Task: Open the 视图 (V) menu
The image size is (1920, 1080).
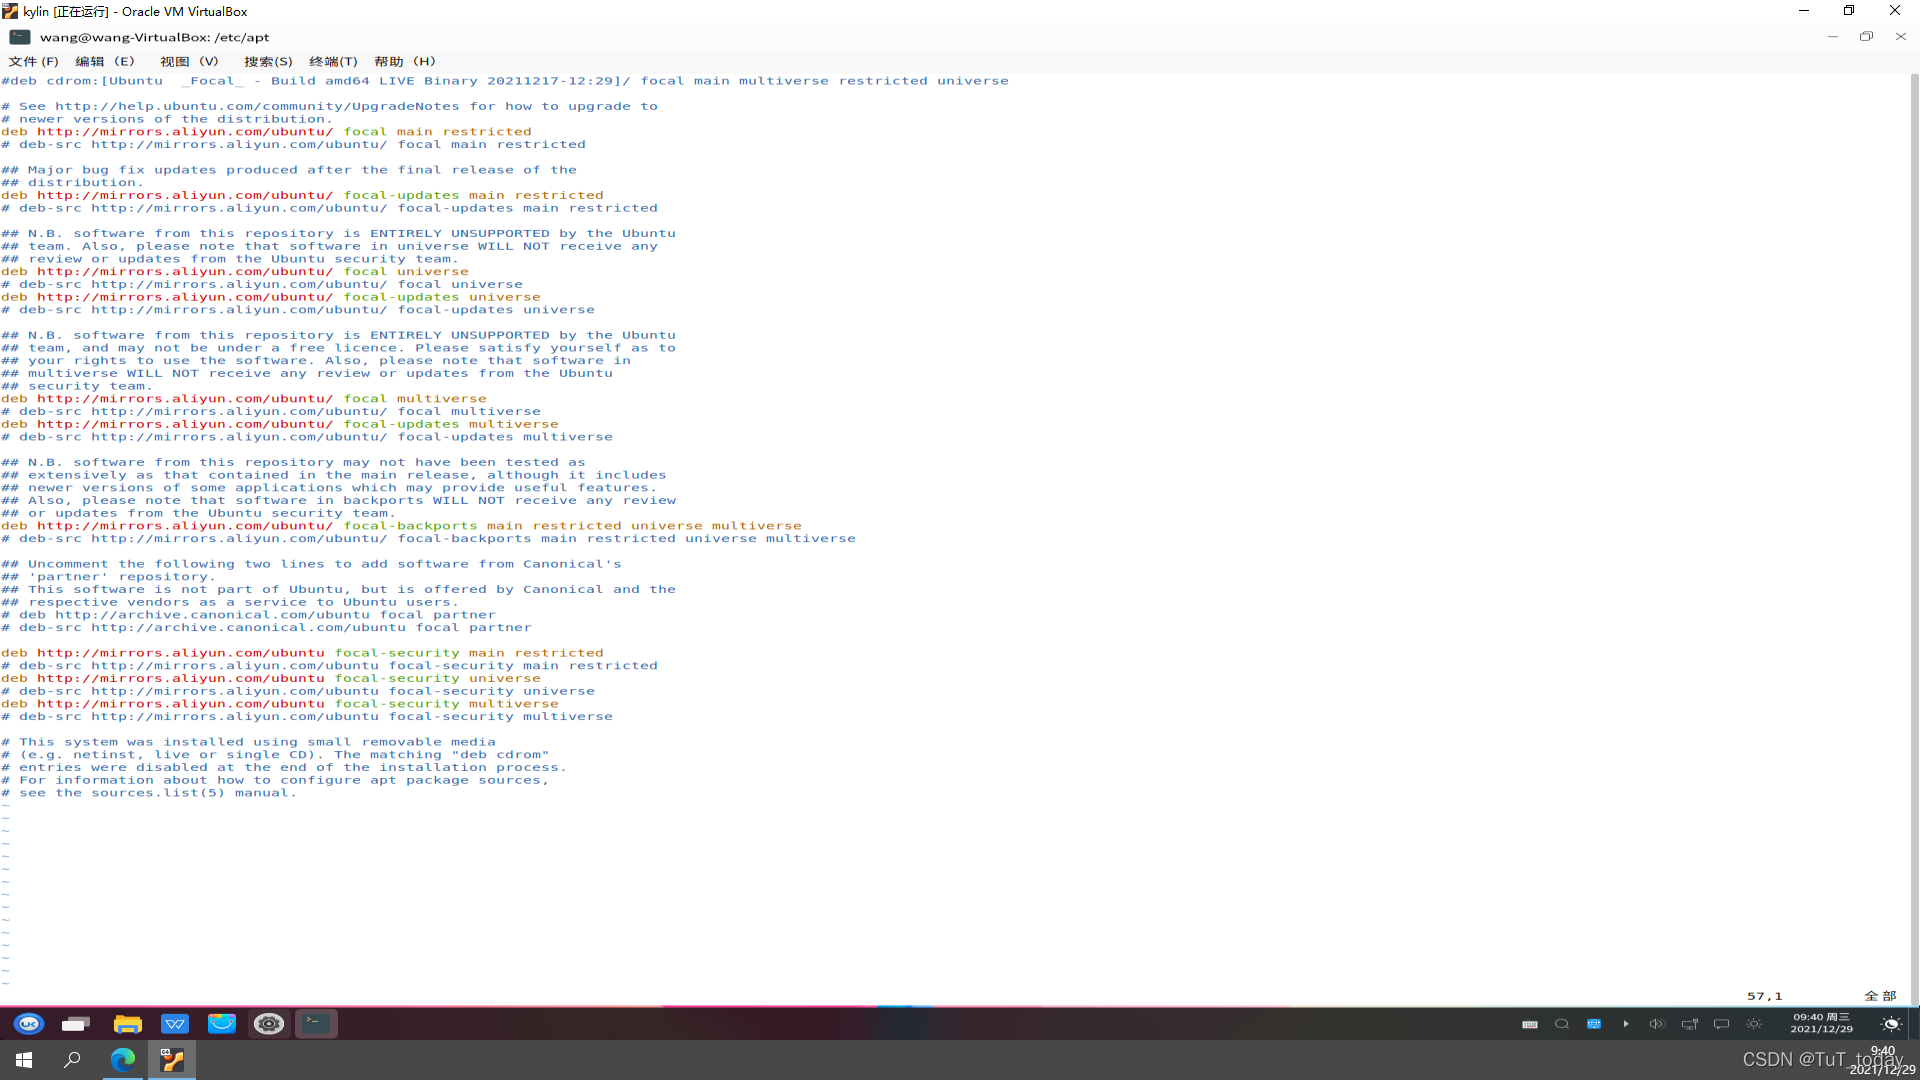Action: coord(189,61)
